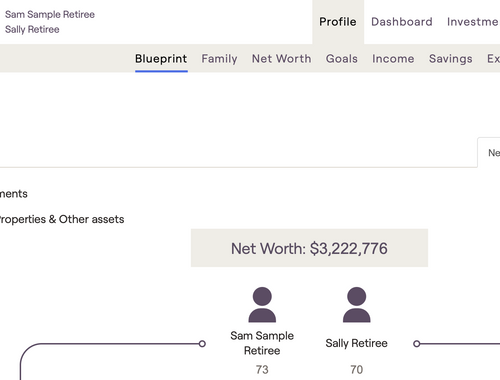Select the Goals sub-tab
The height and width of the screenshot is (380, 500).
click(x=342, y=59)
